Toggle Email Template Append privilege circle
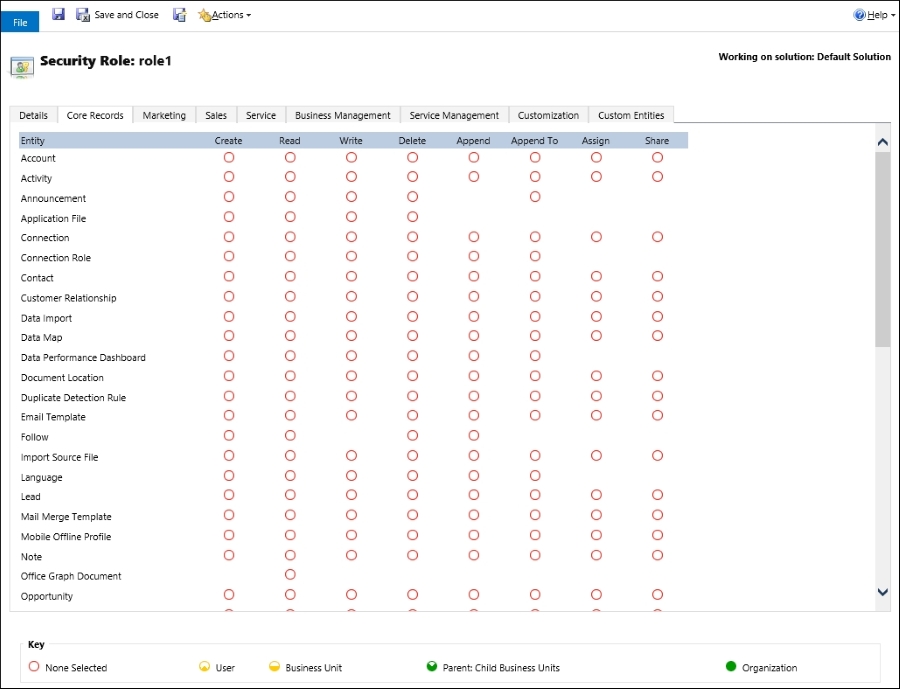The width and height of the screenshot is (900, 689). pyautogui.click(x=474, y=415)
